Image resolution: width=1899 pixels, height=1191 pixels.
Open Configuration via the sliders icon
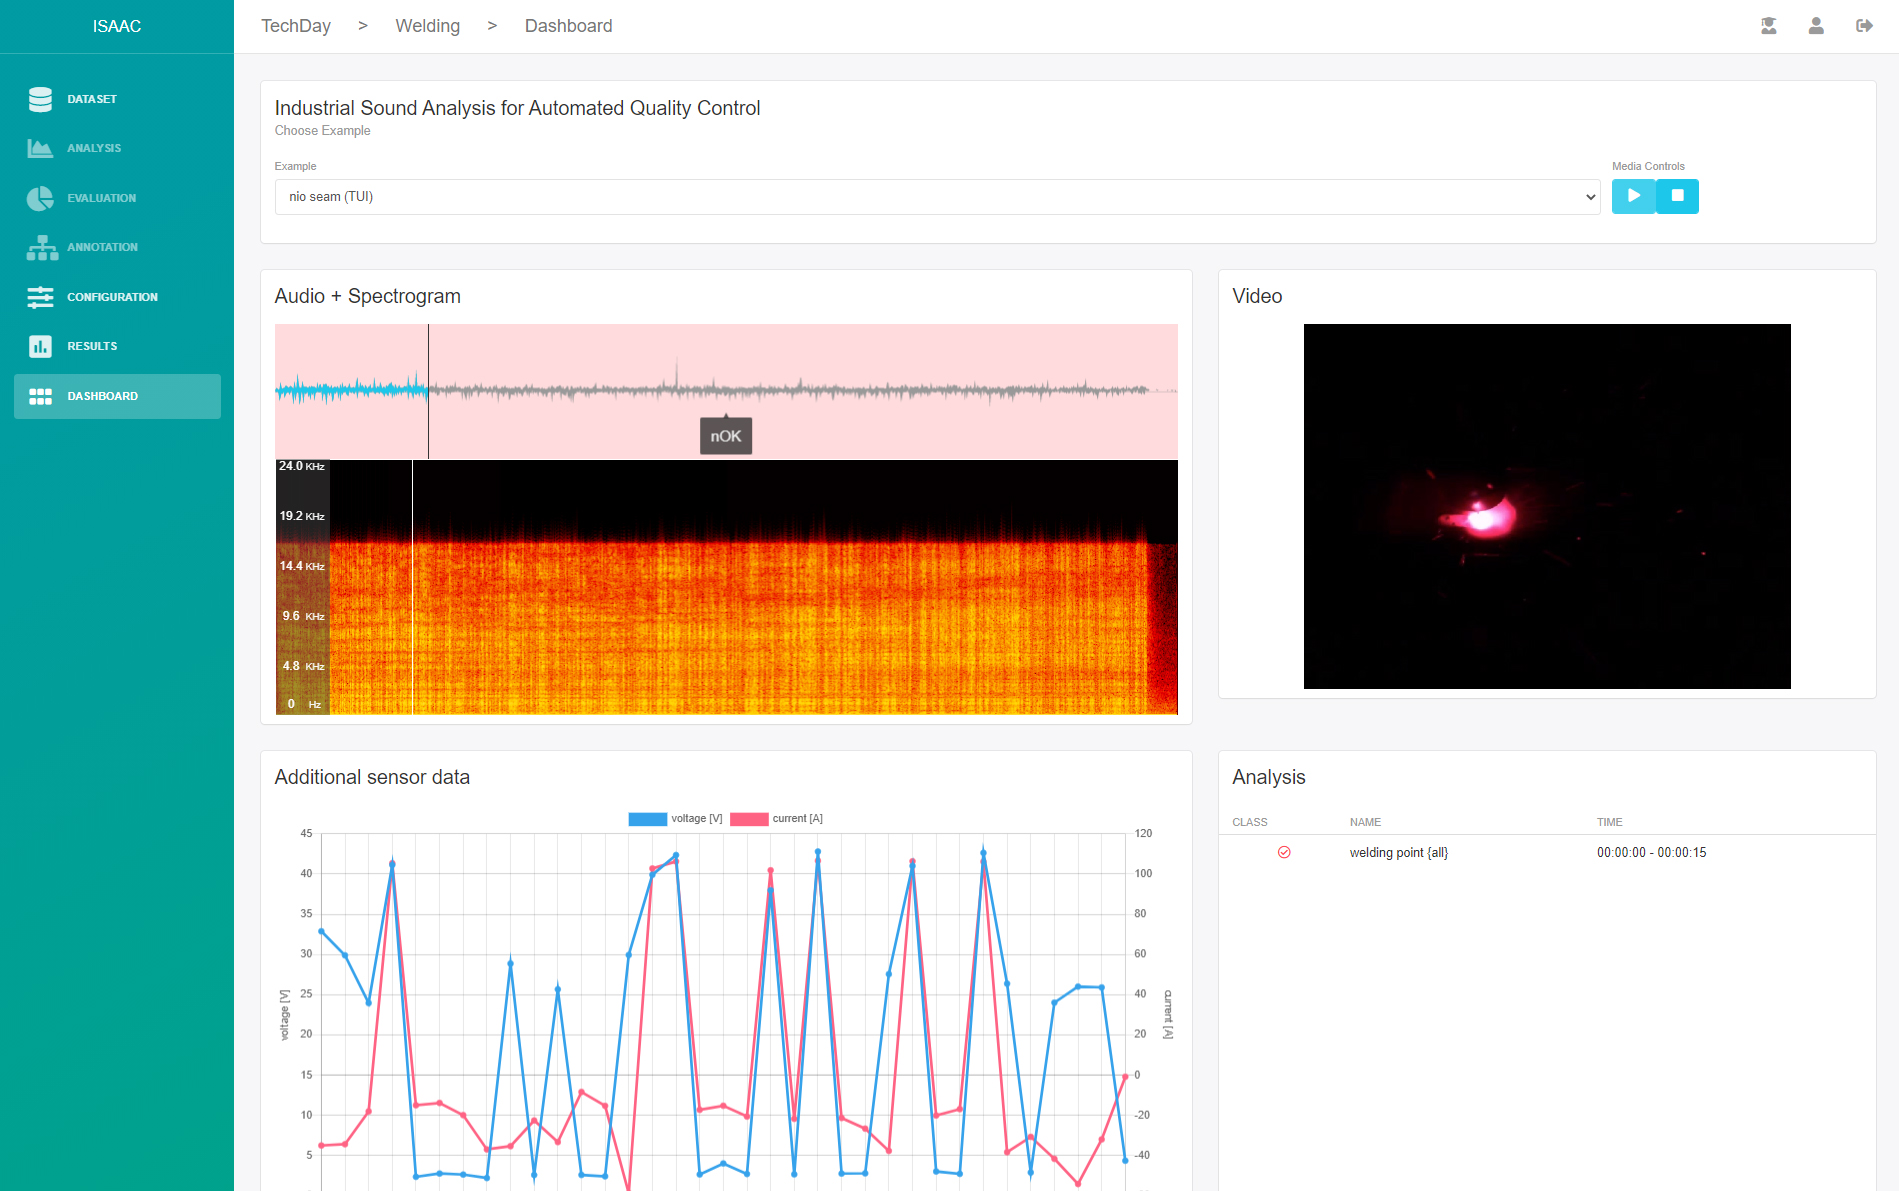pyautogui.click(x=40, y=297)
